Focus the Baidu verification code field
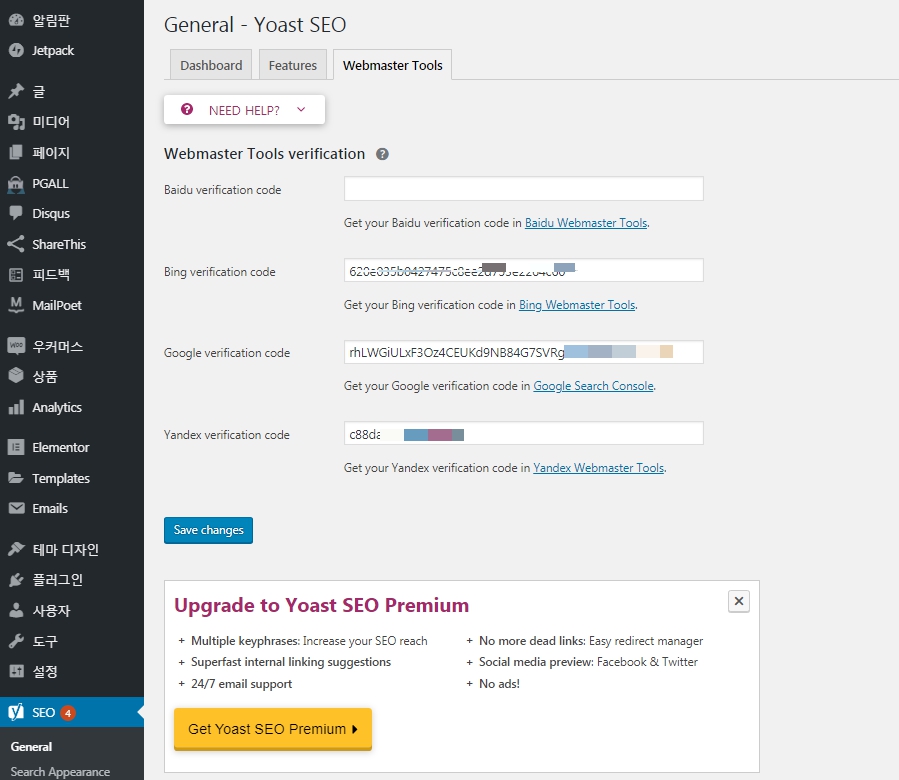Viewport: 899px width, 780px height. point(523,189)
